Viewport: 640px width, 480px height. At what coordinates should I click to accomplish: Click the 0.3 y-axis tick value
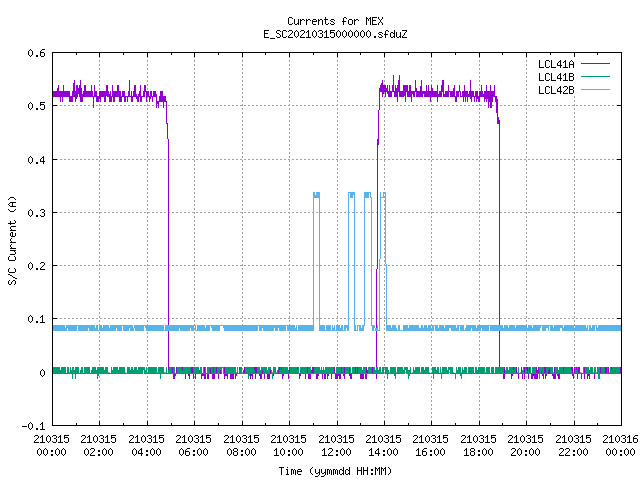click(x=36, y=213)
